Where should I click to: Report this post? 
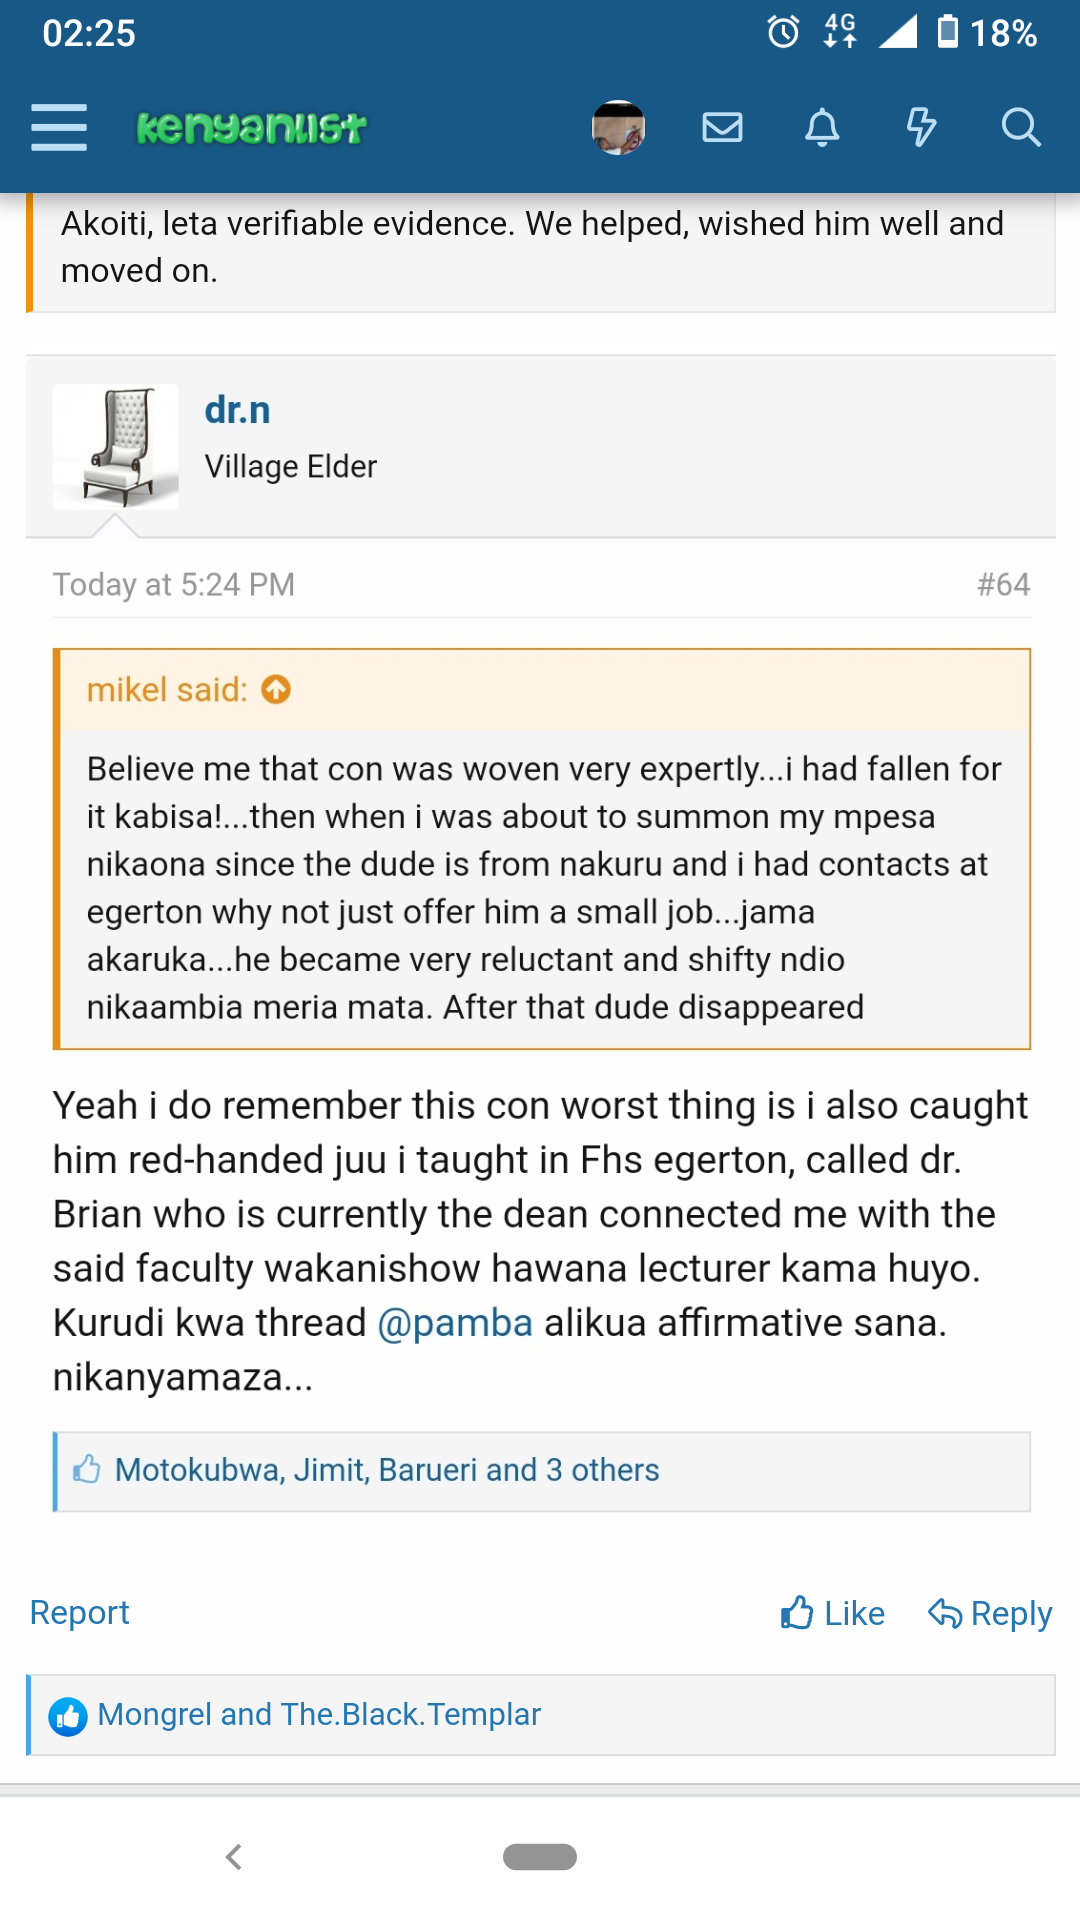[x=80, y=1613]
